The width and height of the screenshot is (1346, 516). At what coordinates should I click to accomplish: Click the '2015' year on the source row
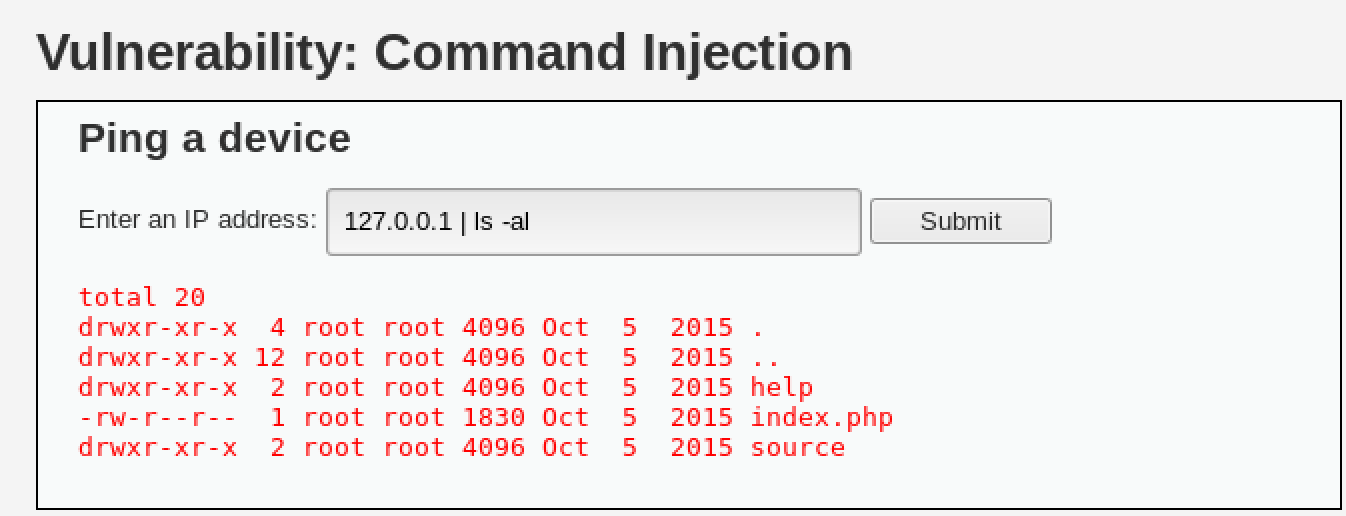[x=701, y=447]
